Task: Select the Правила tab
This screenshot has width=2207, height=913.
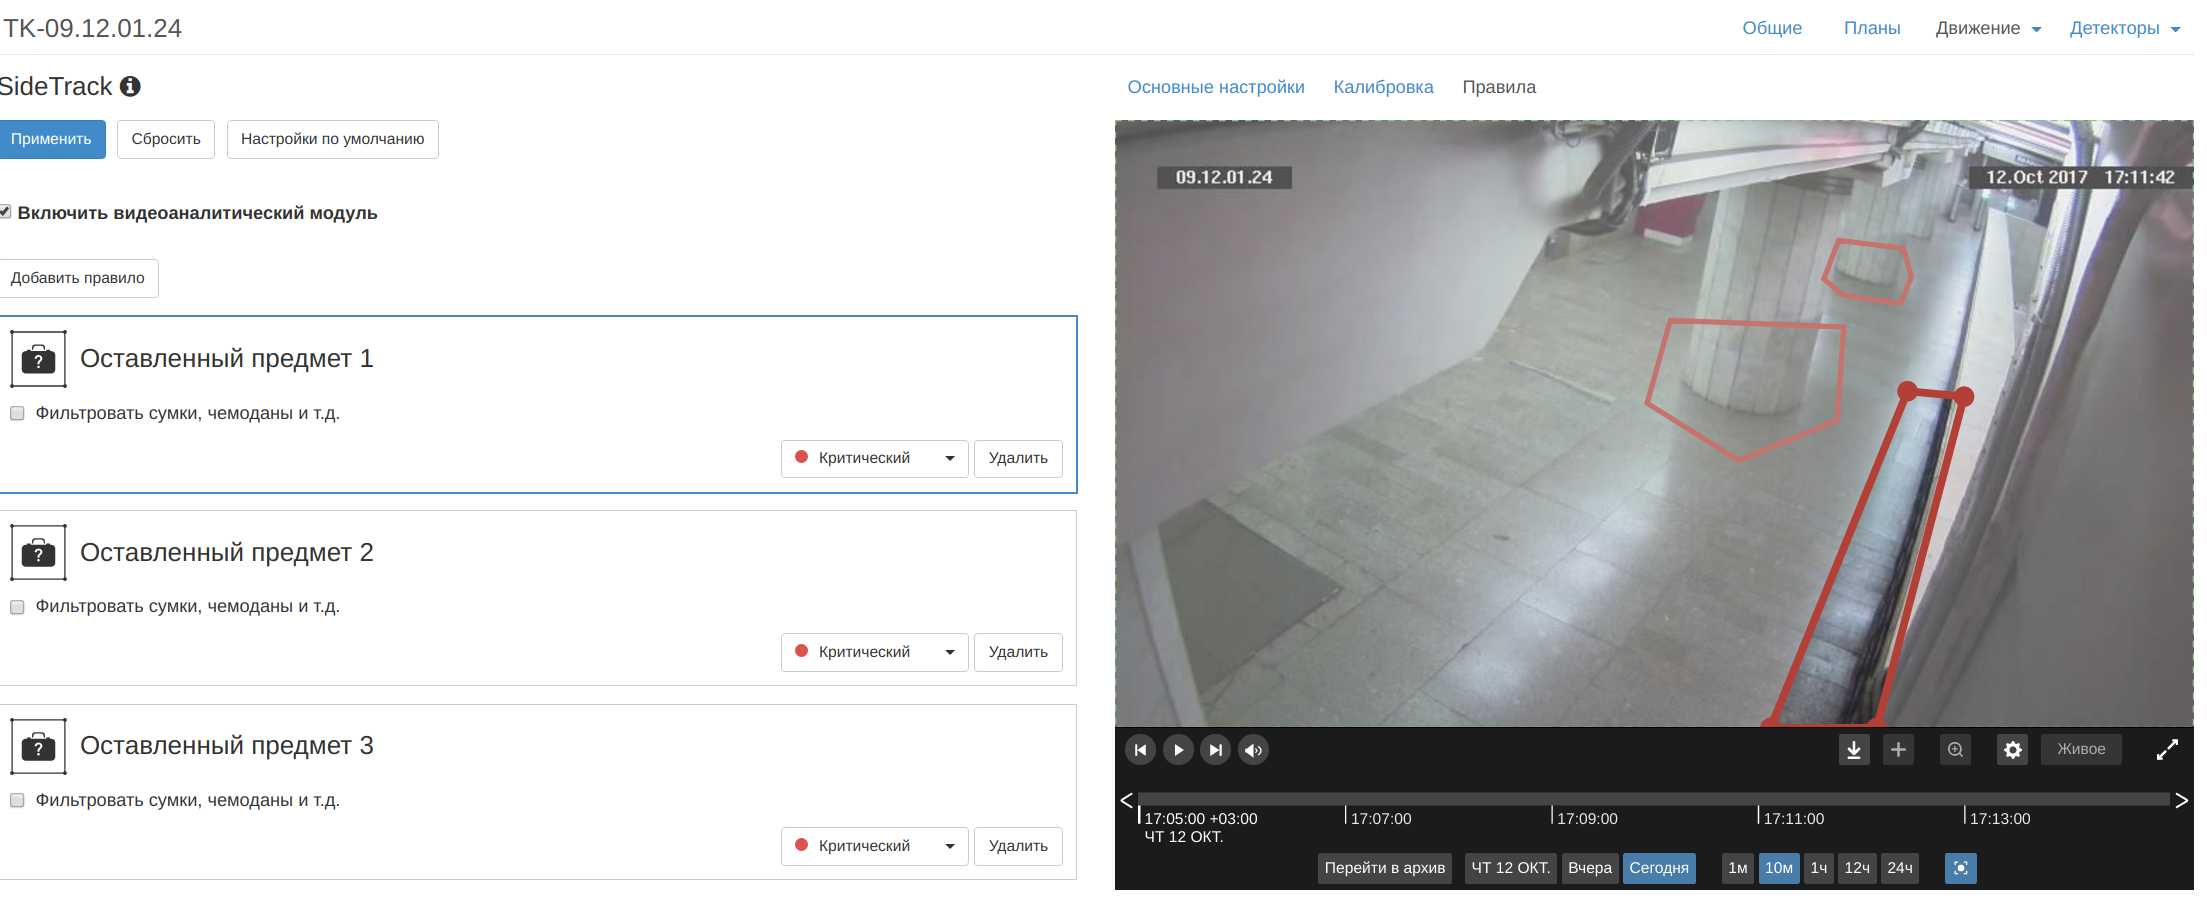Action: [x=1499, y=87]
